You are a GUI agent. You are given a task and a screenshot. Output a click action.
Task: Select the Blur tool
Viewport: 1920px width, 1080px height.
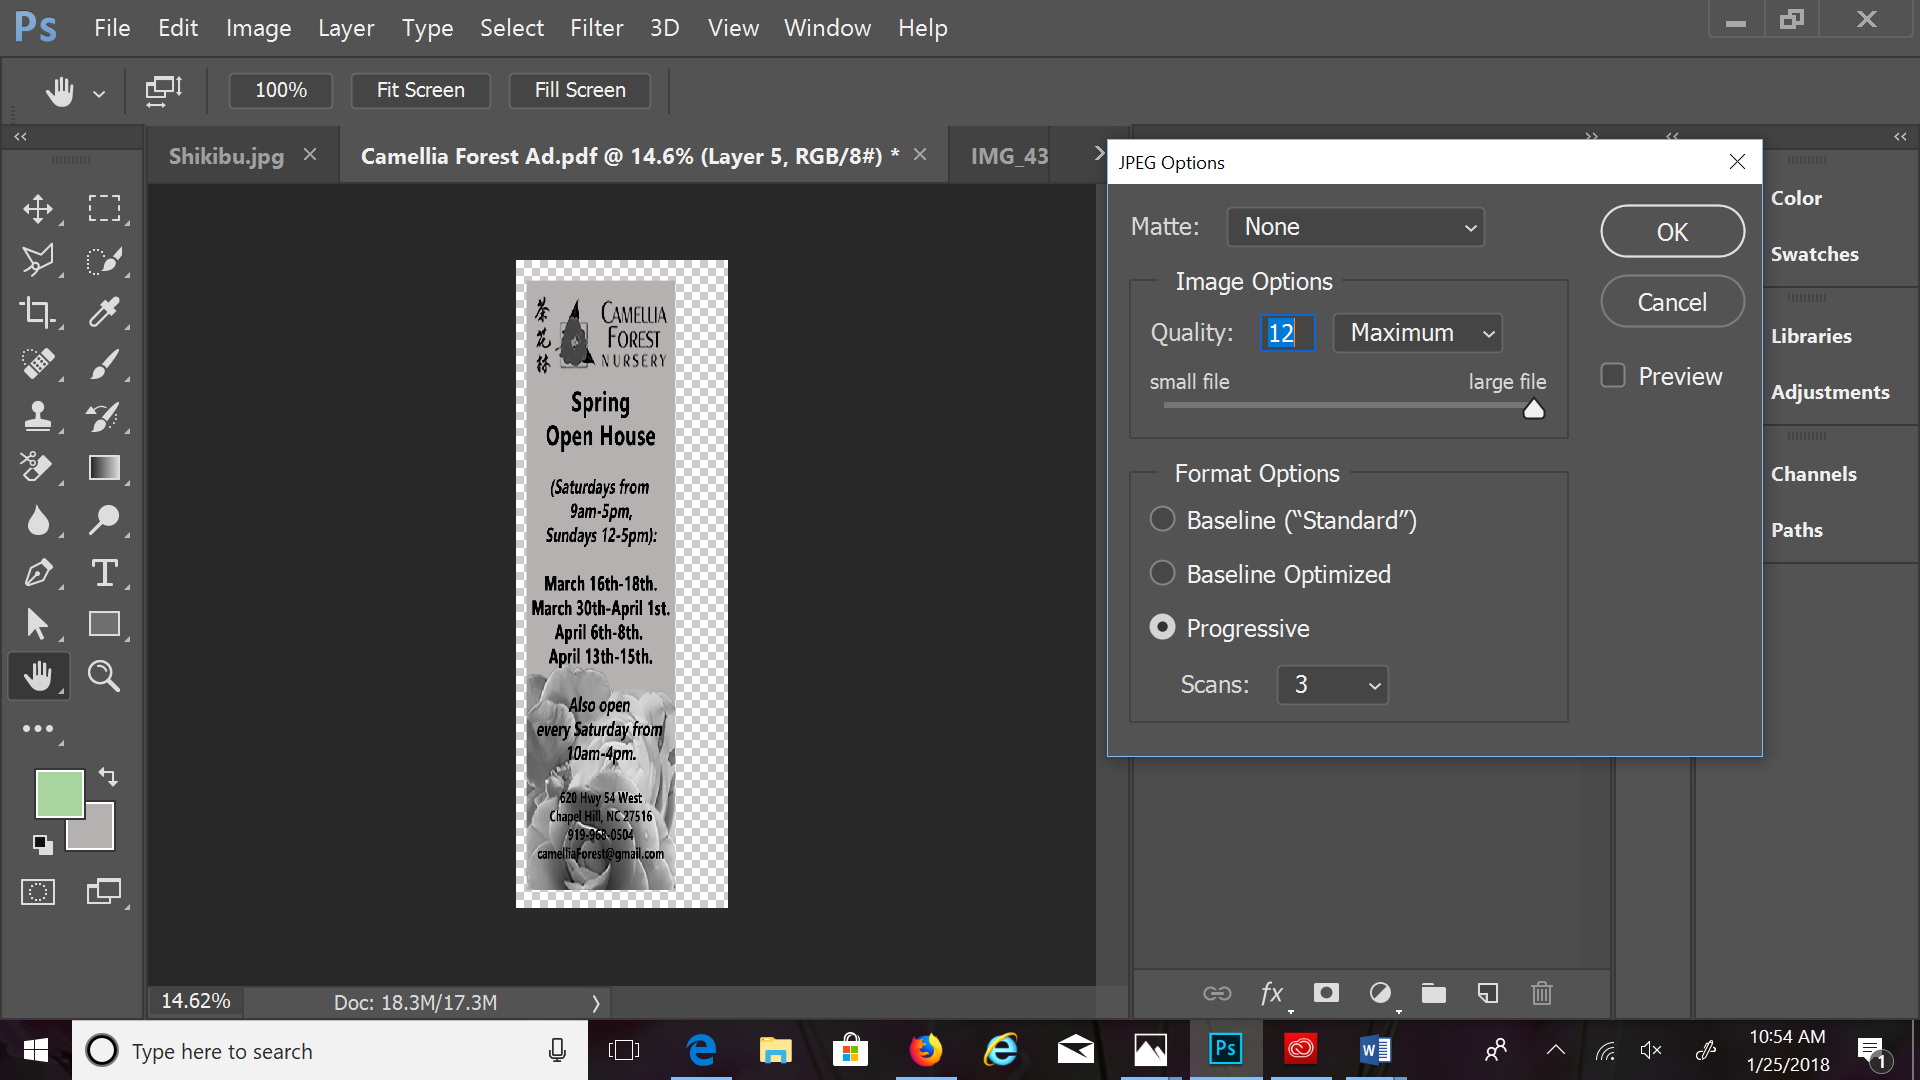tap(38, 520)
